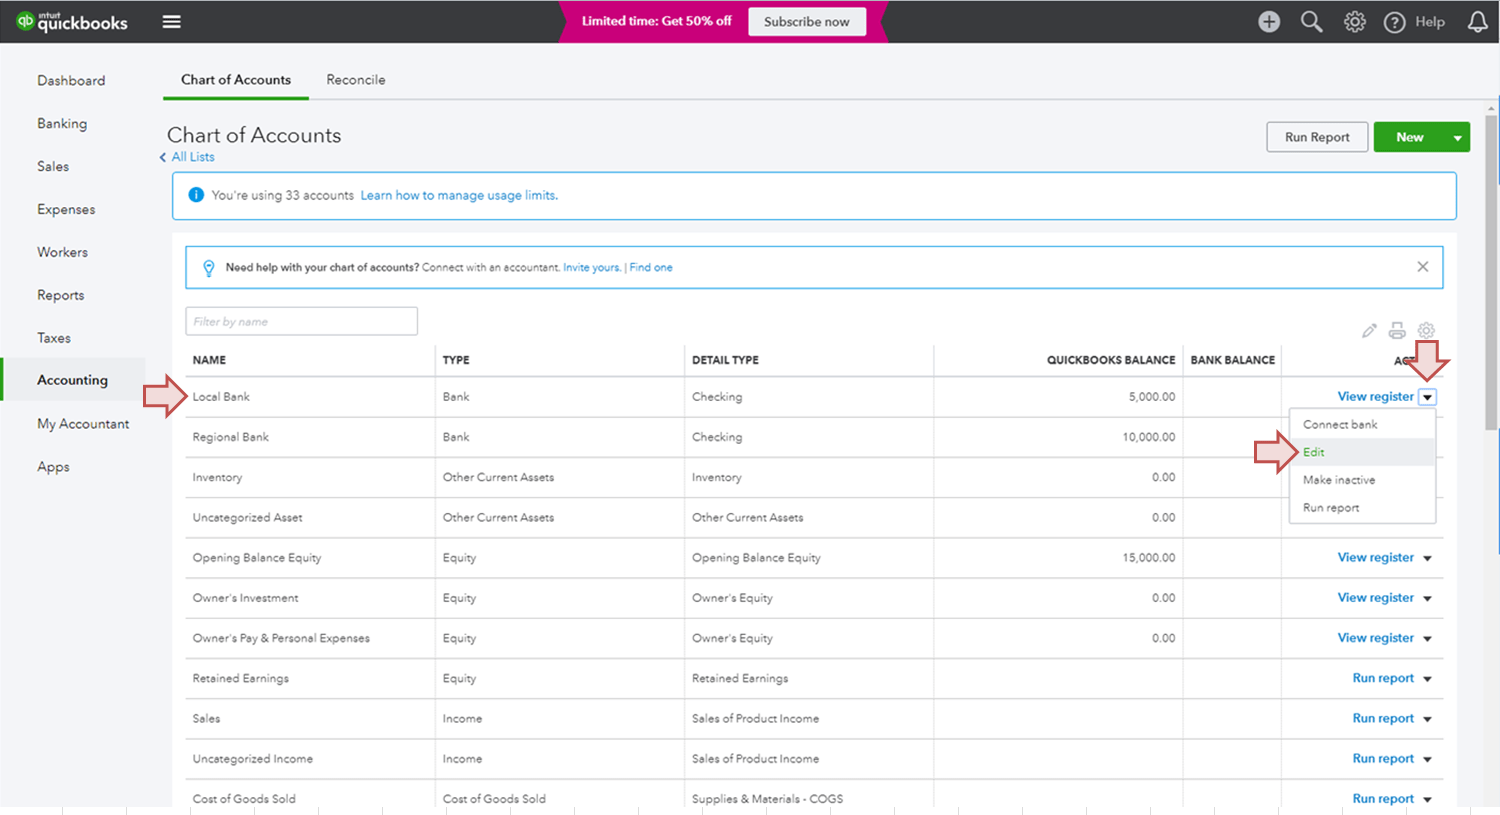Click the print list icon
Screen dimensions: 1500x815
1397,330
